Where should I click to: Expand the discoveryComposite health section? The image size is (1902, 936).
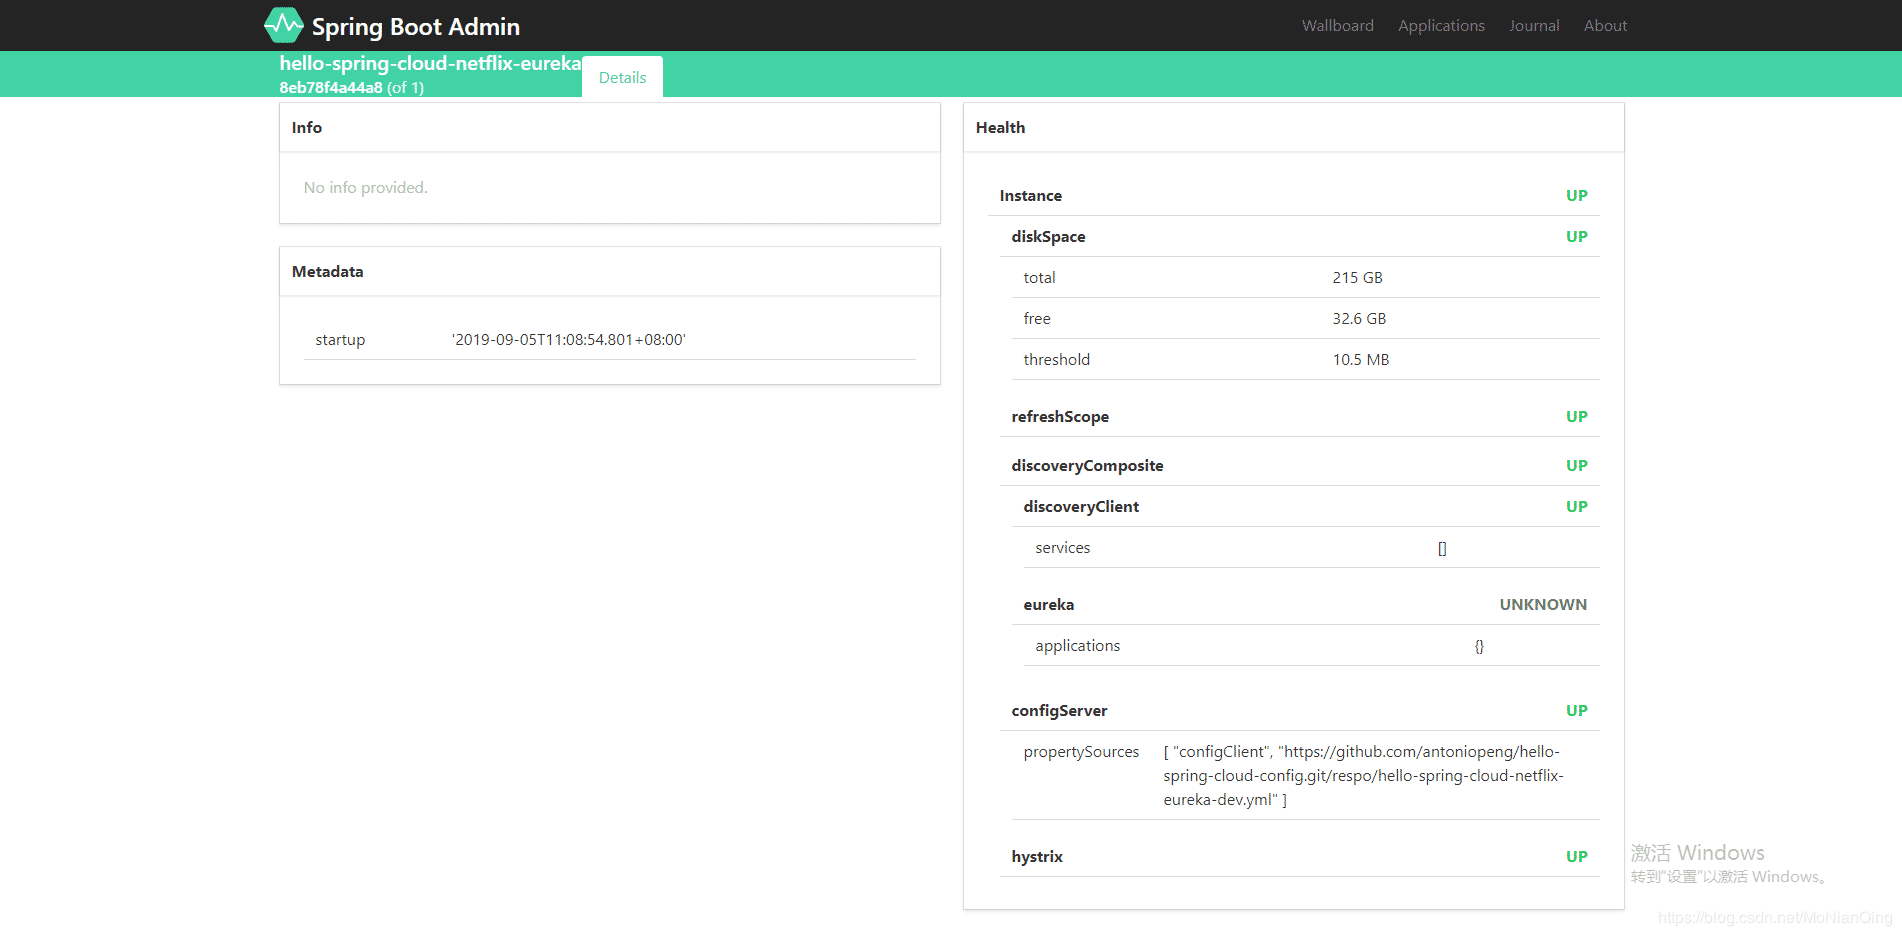(1087, 465)
